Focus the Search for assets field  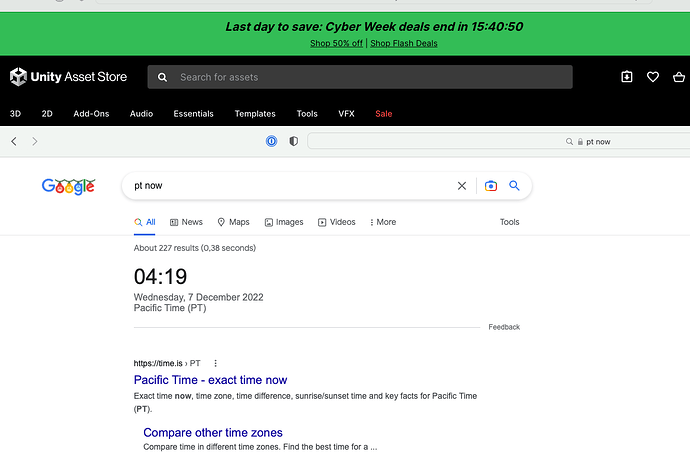pyautogui.click(x=370, y=77)
